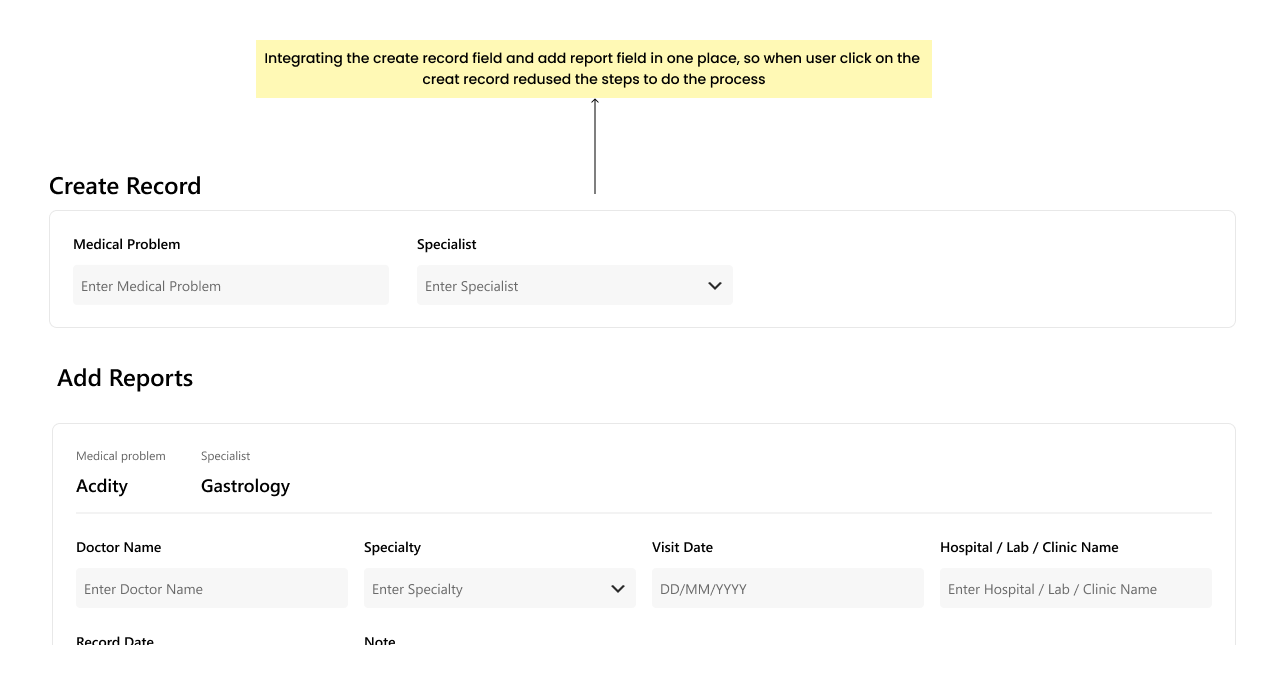Screen dimensions: 1285x685
Task: Click the chevron icon in Specialty field
Action: 617,589
